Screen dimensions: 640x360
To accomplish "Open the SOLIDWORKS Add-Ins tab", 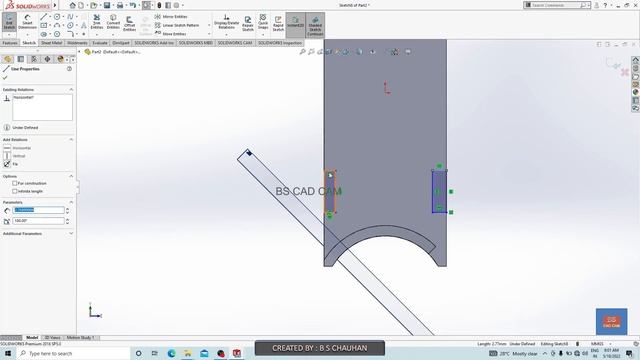I will [x=154, y=43].
